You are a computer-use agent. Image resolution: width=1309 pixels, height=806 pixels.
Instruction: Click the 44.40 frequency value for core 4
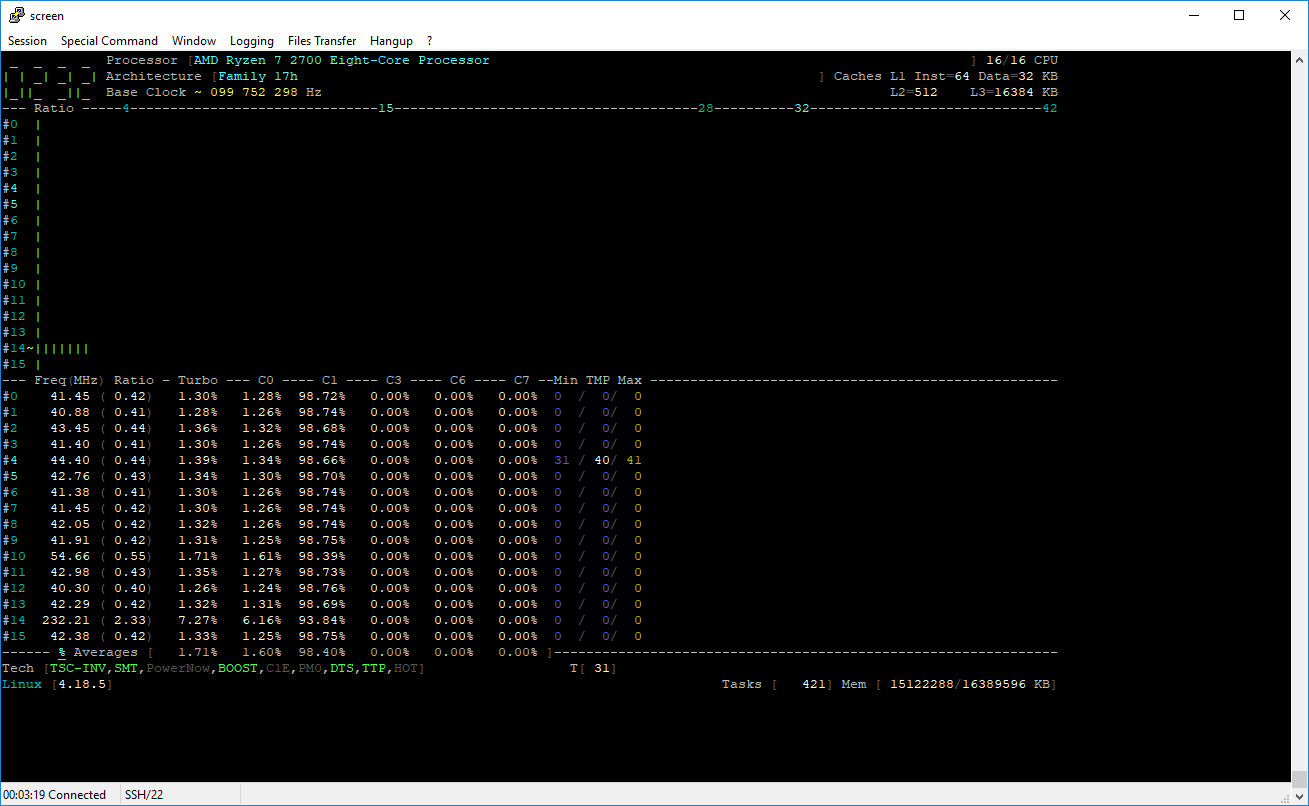click(x=70, y=460)
